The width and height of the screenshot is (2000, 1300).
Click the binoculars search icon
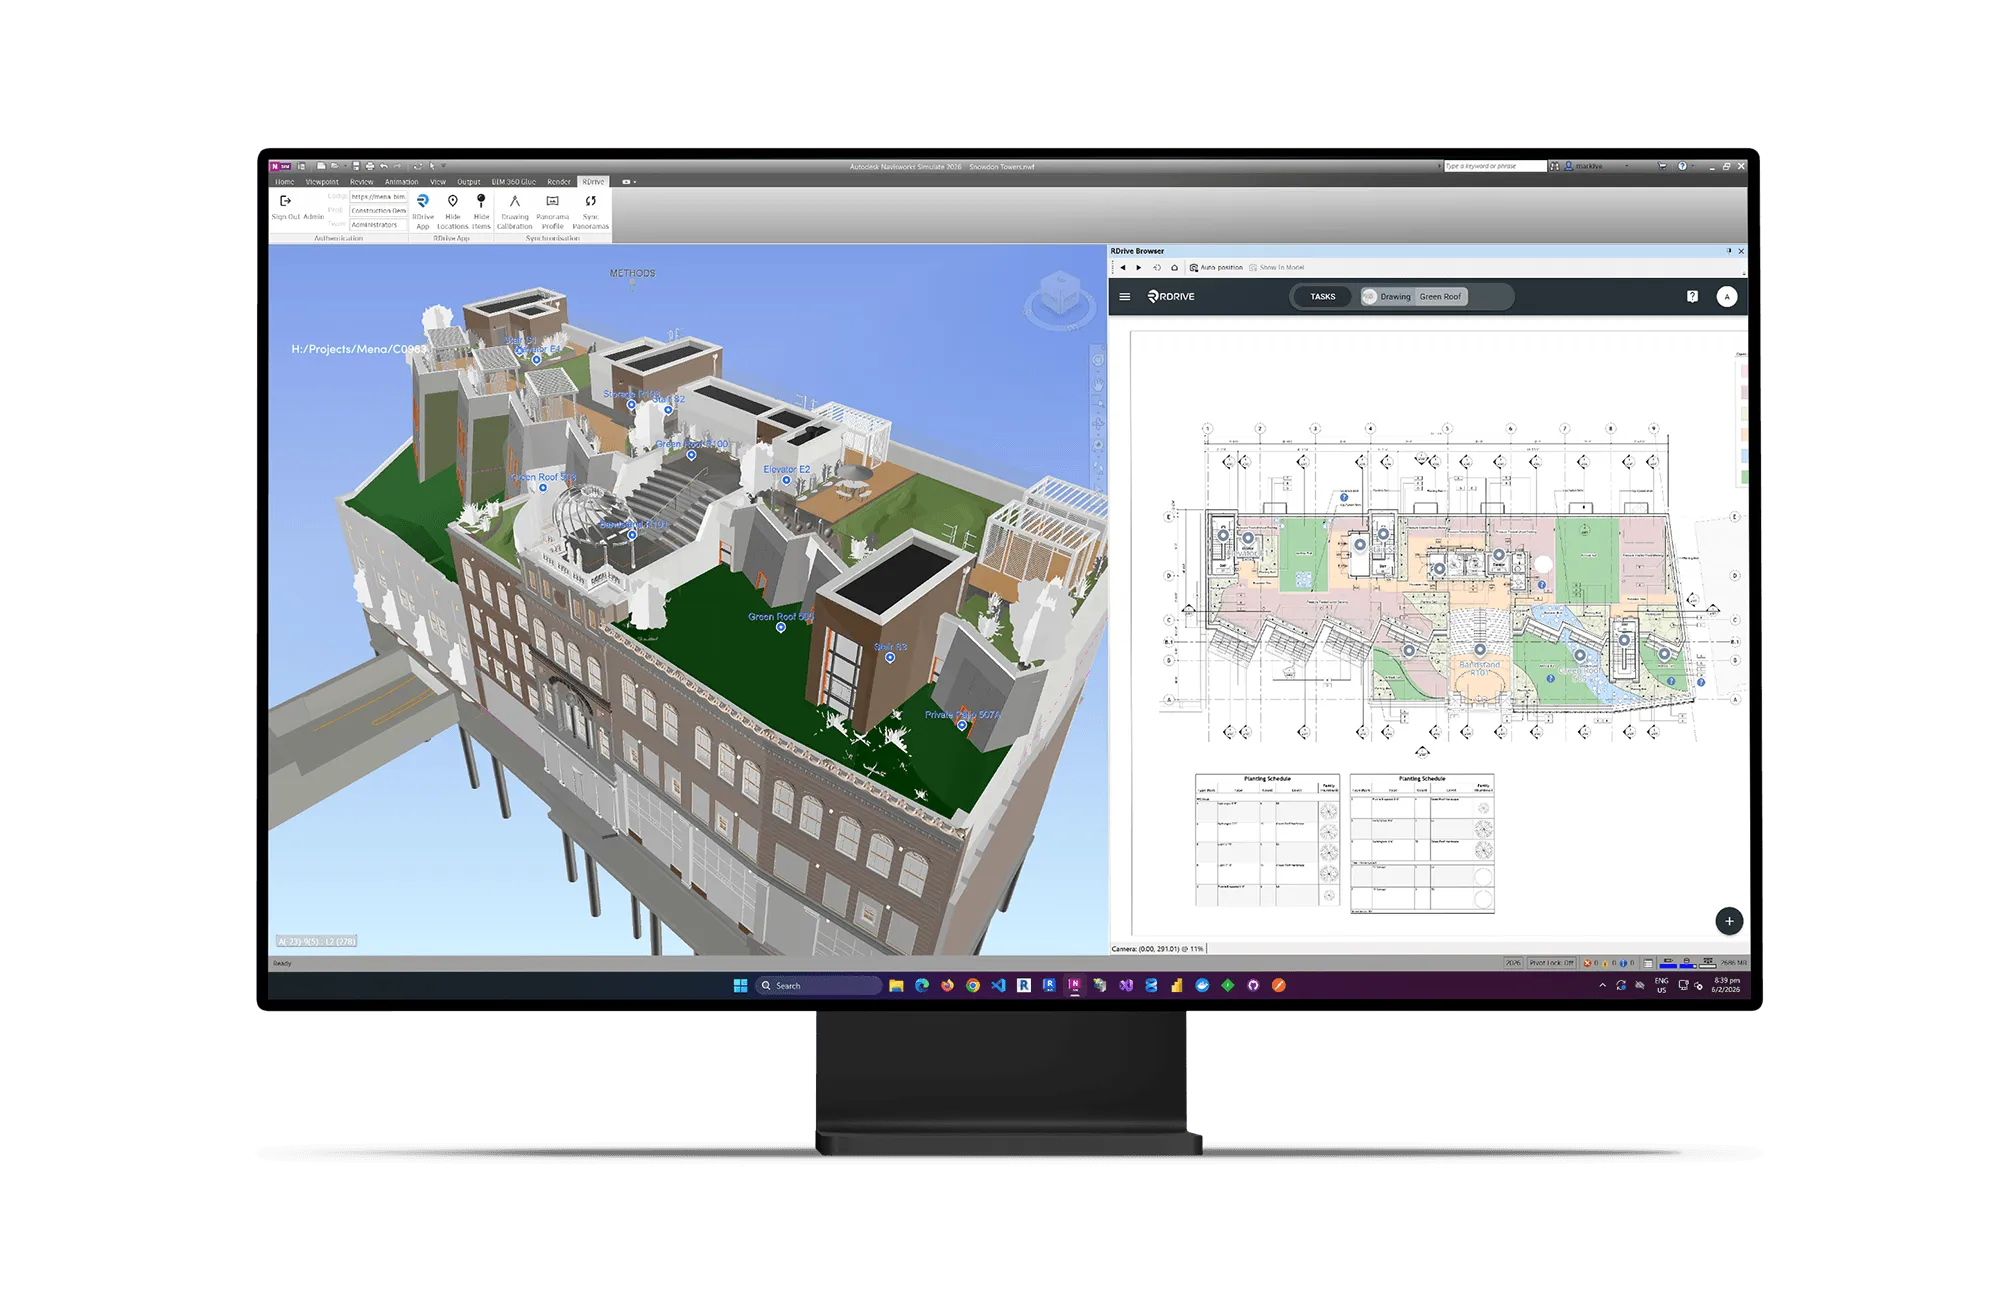coord(1555,166)
